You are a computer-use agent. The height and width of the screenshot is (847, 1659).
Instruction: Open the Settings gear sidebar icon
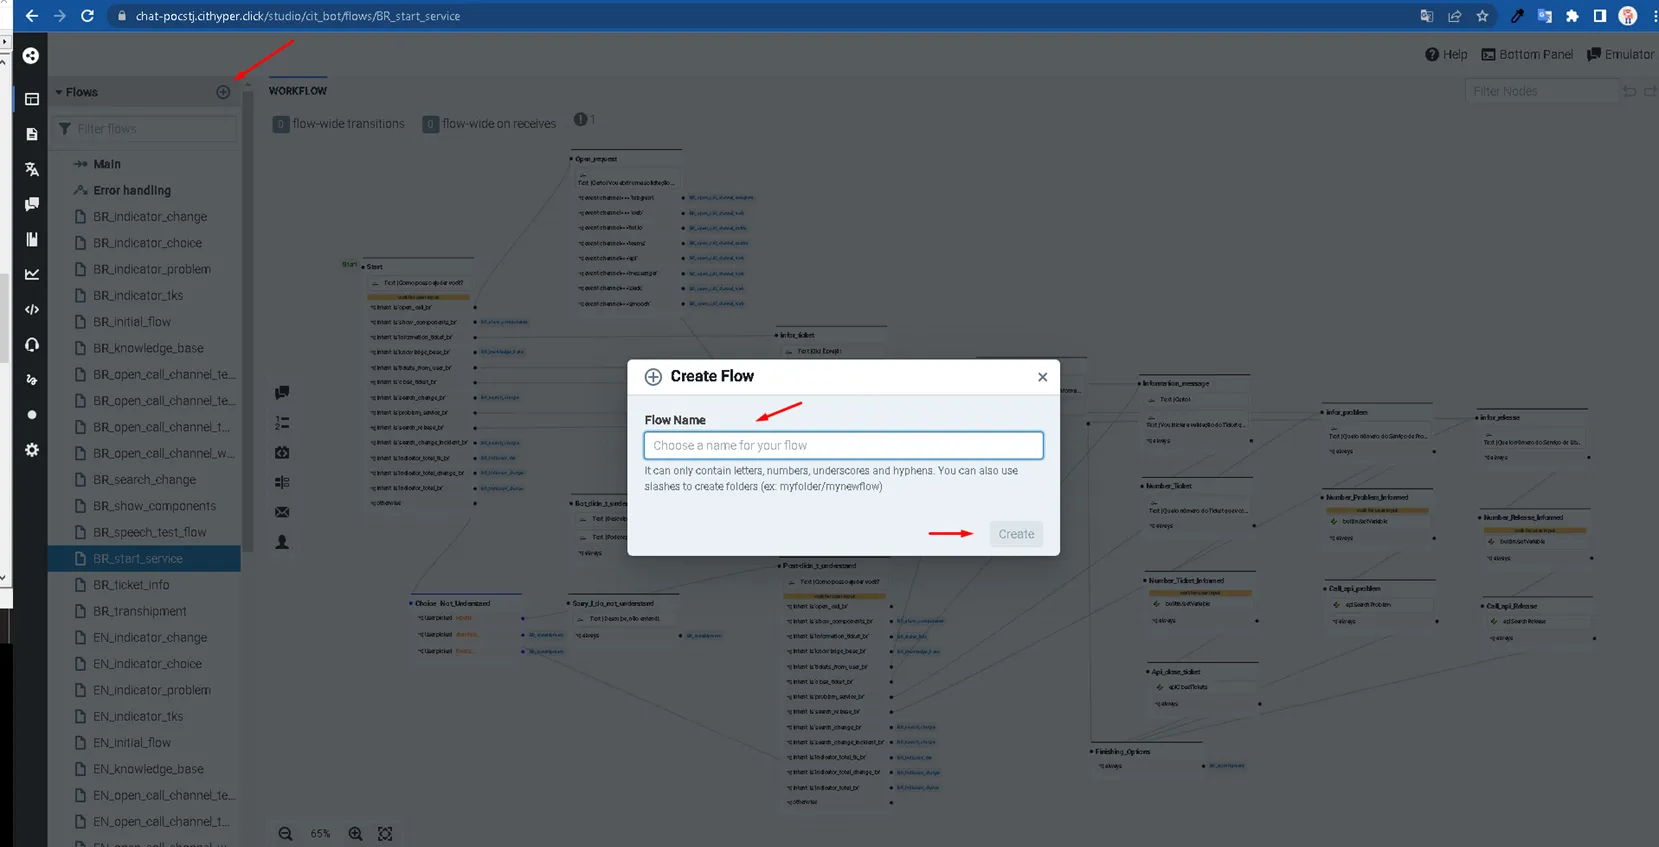[x=32, y=450]
